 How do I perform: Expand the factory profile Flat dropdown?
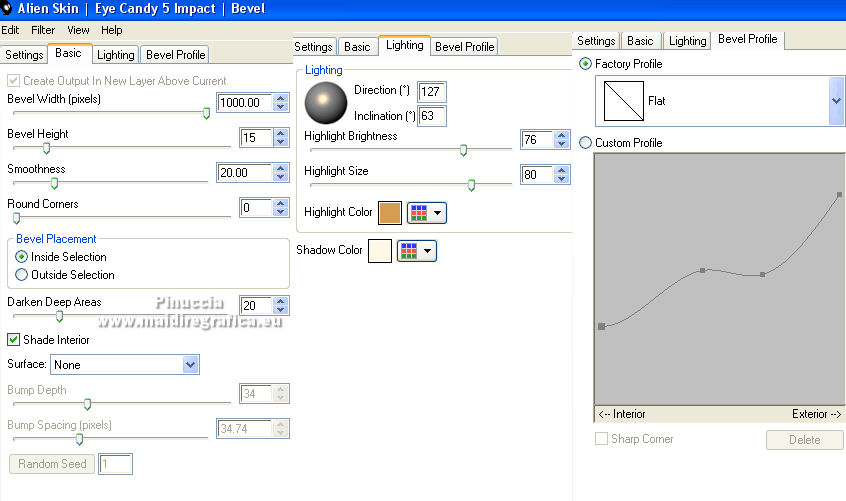coord(836,101)
